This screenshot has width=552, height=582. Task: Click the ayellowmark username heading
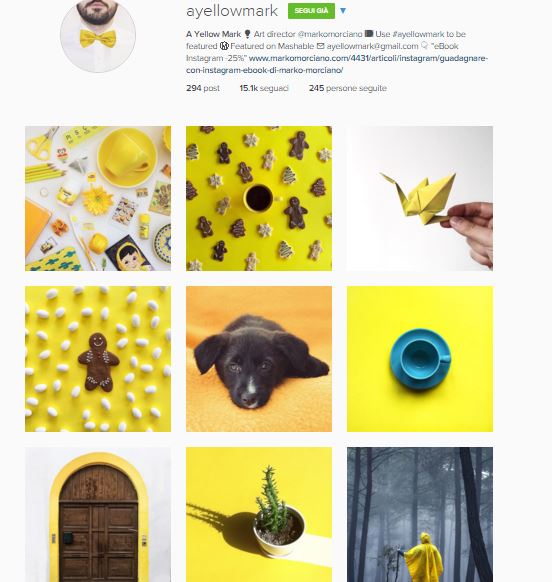click(x=232, y=11)
